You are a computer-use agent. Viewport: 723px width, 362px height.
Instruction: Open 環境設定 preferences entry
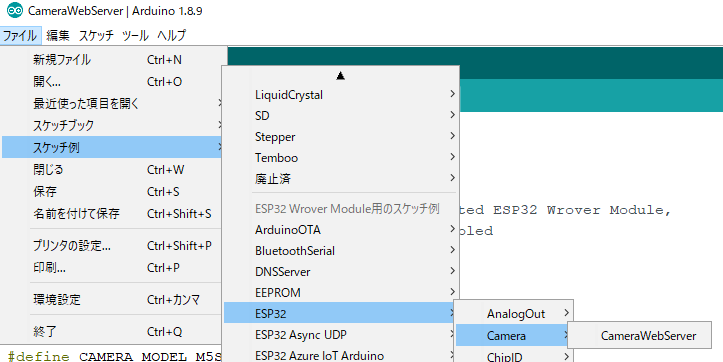tap(113, 300)
